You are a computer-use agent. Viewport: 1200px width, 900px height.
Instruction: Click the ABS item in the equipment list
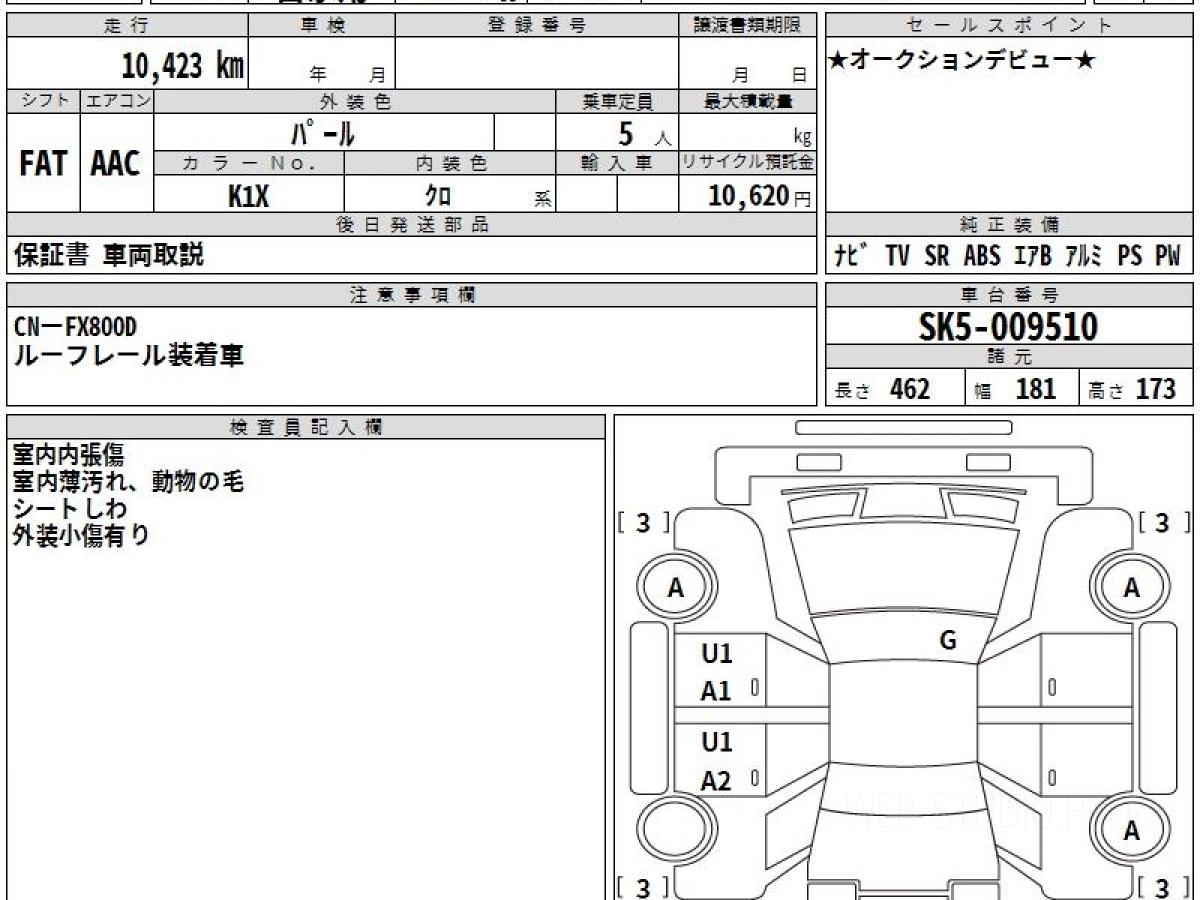pos(982,256)
